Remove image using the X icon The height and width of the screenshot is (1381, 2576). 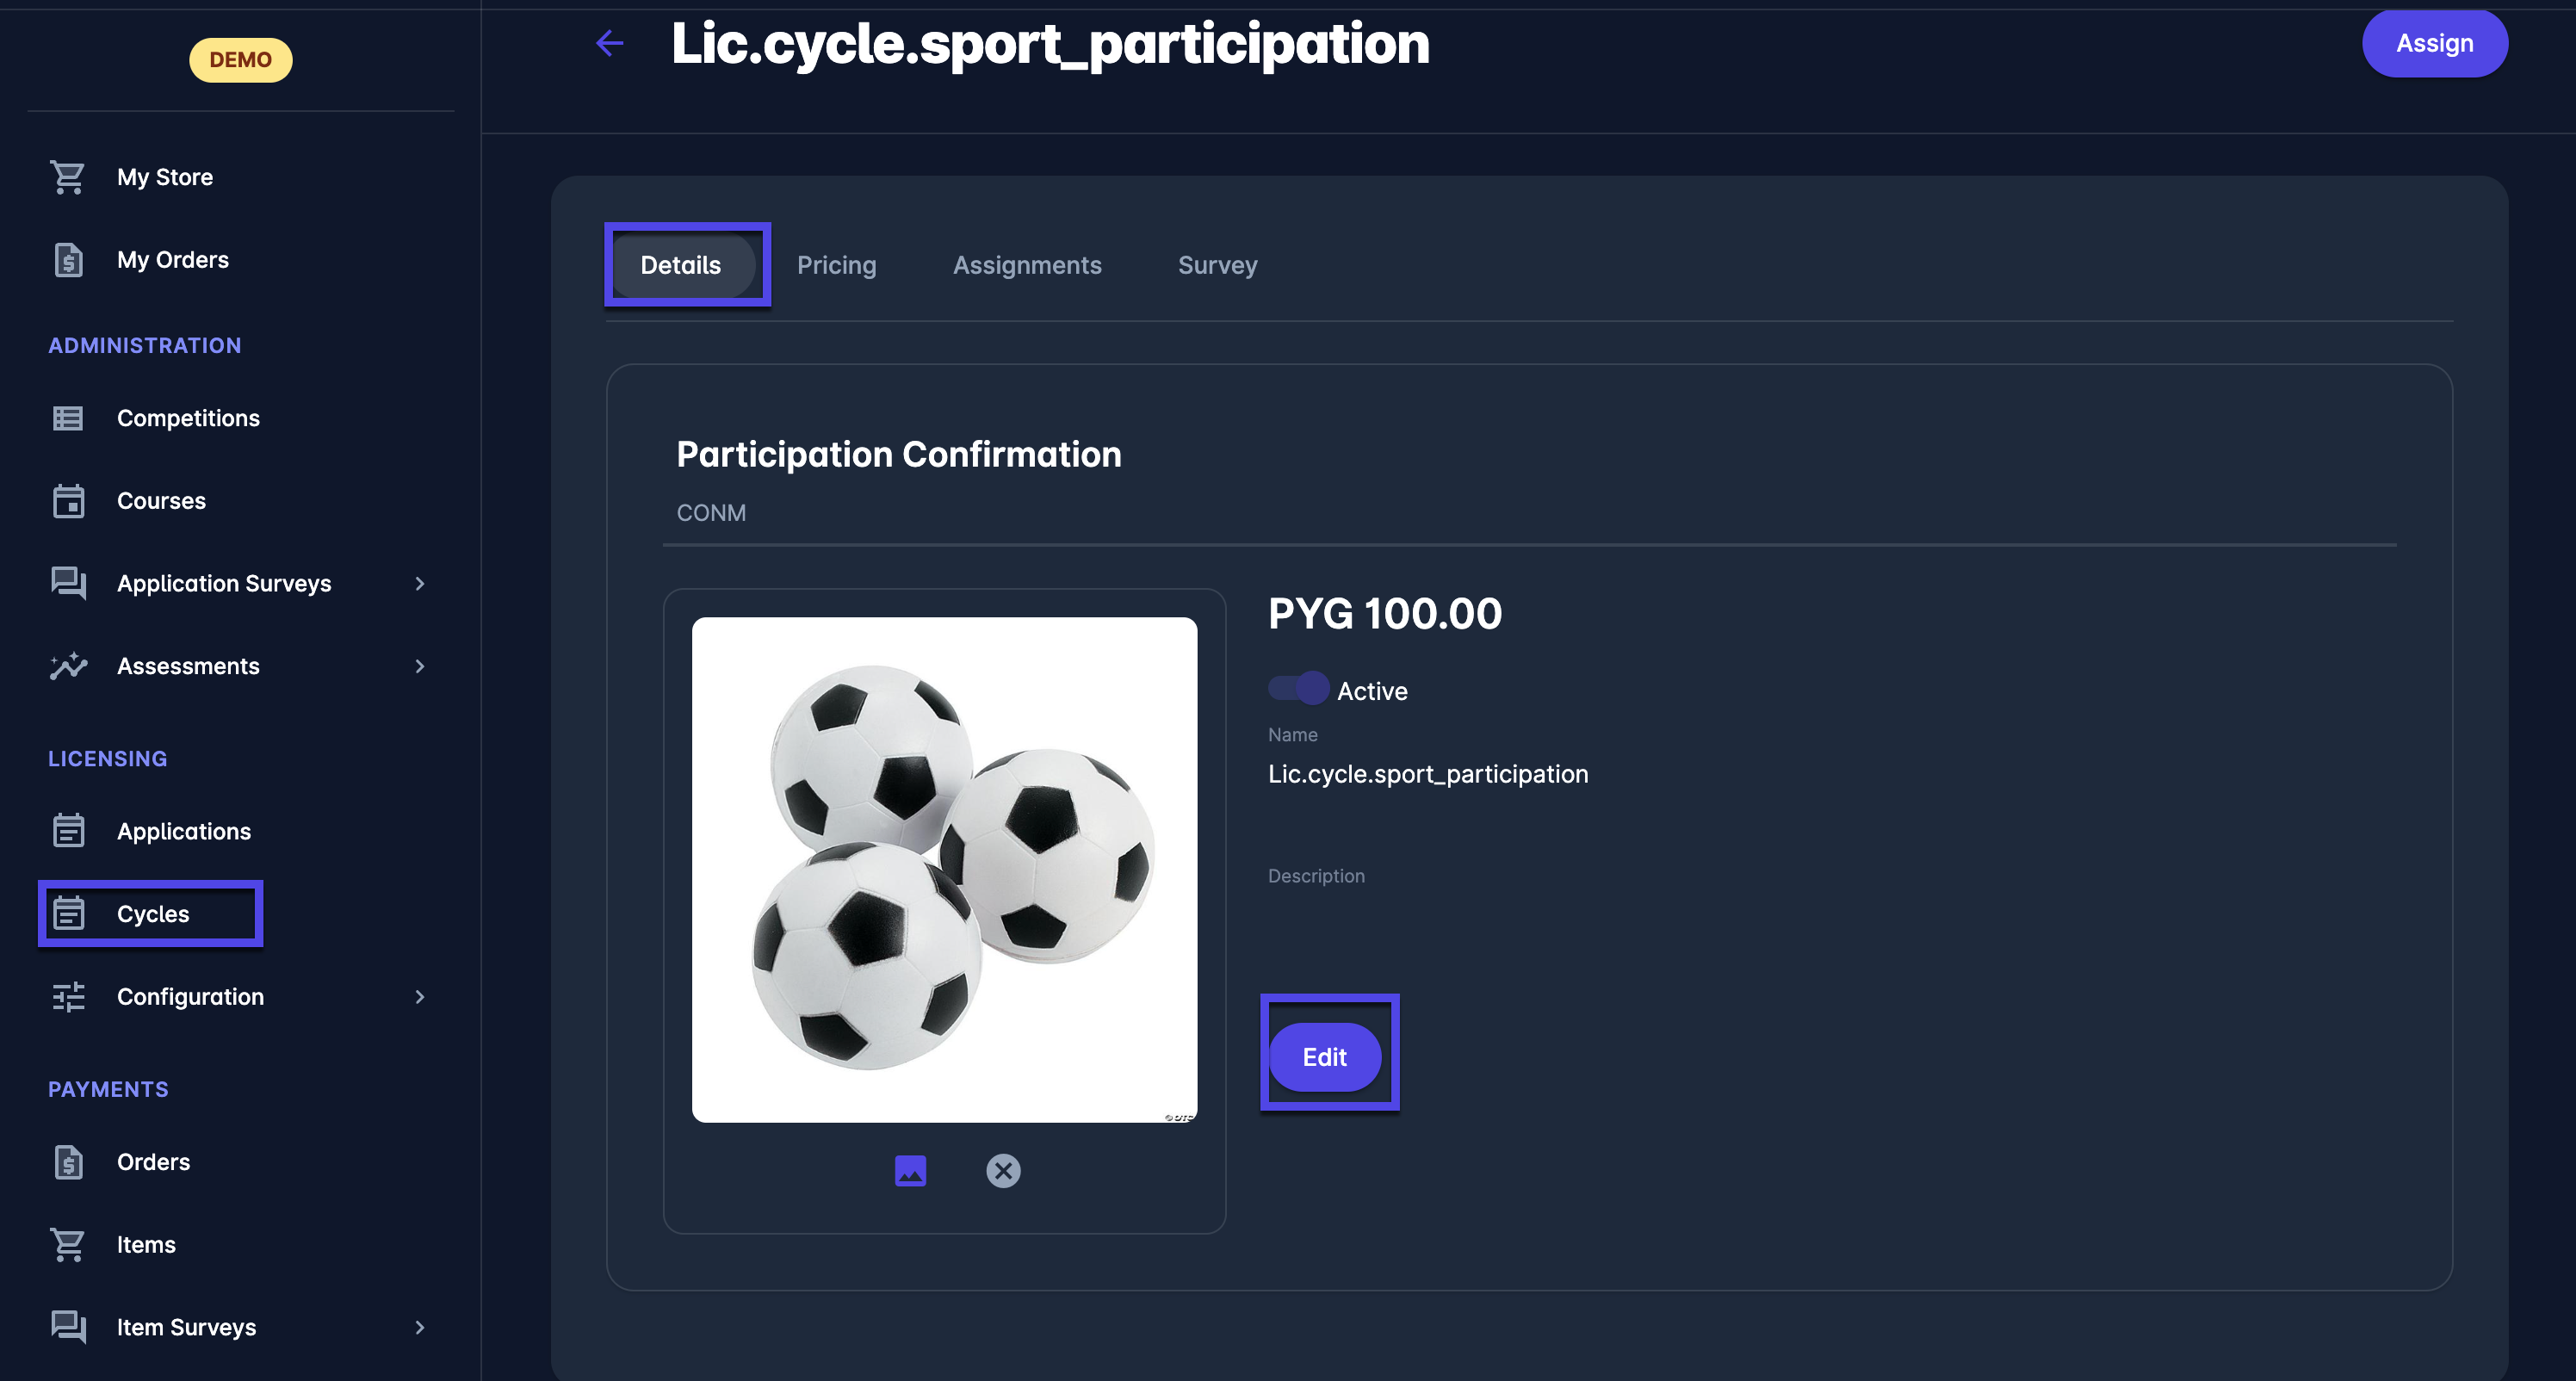[x=1003, y=1170]
